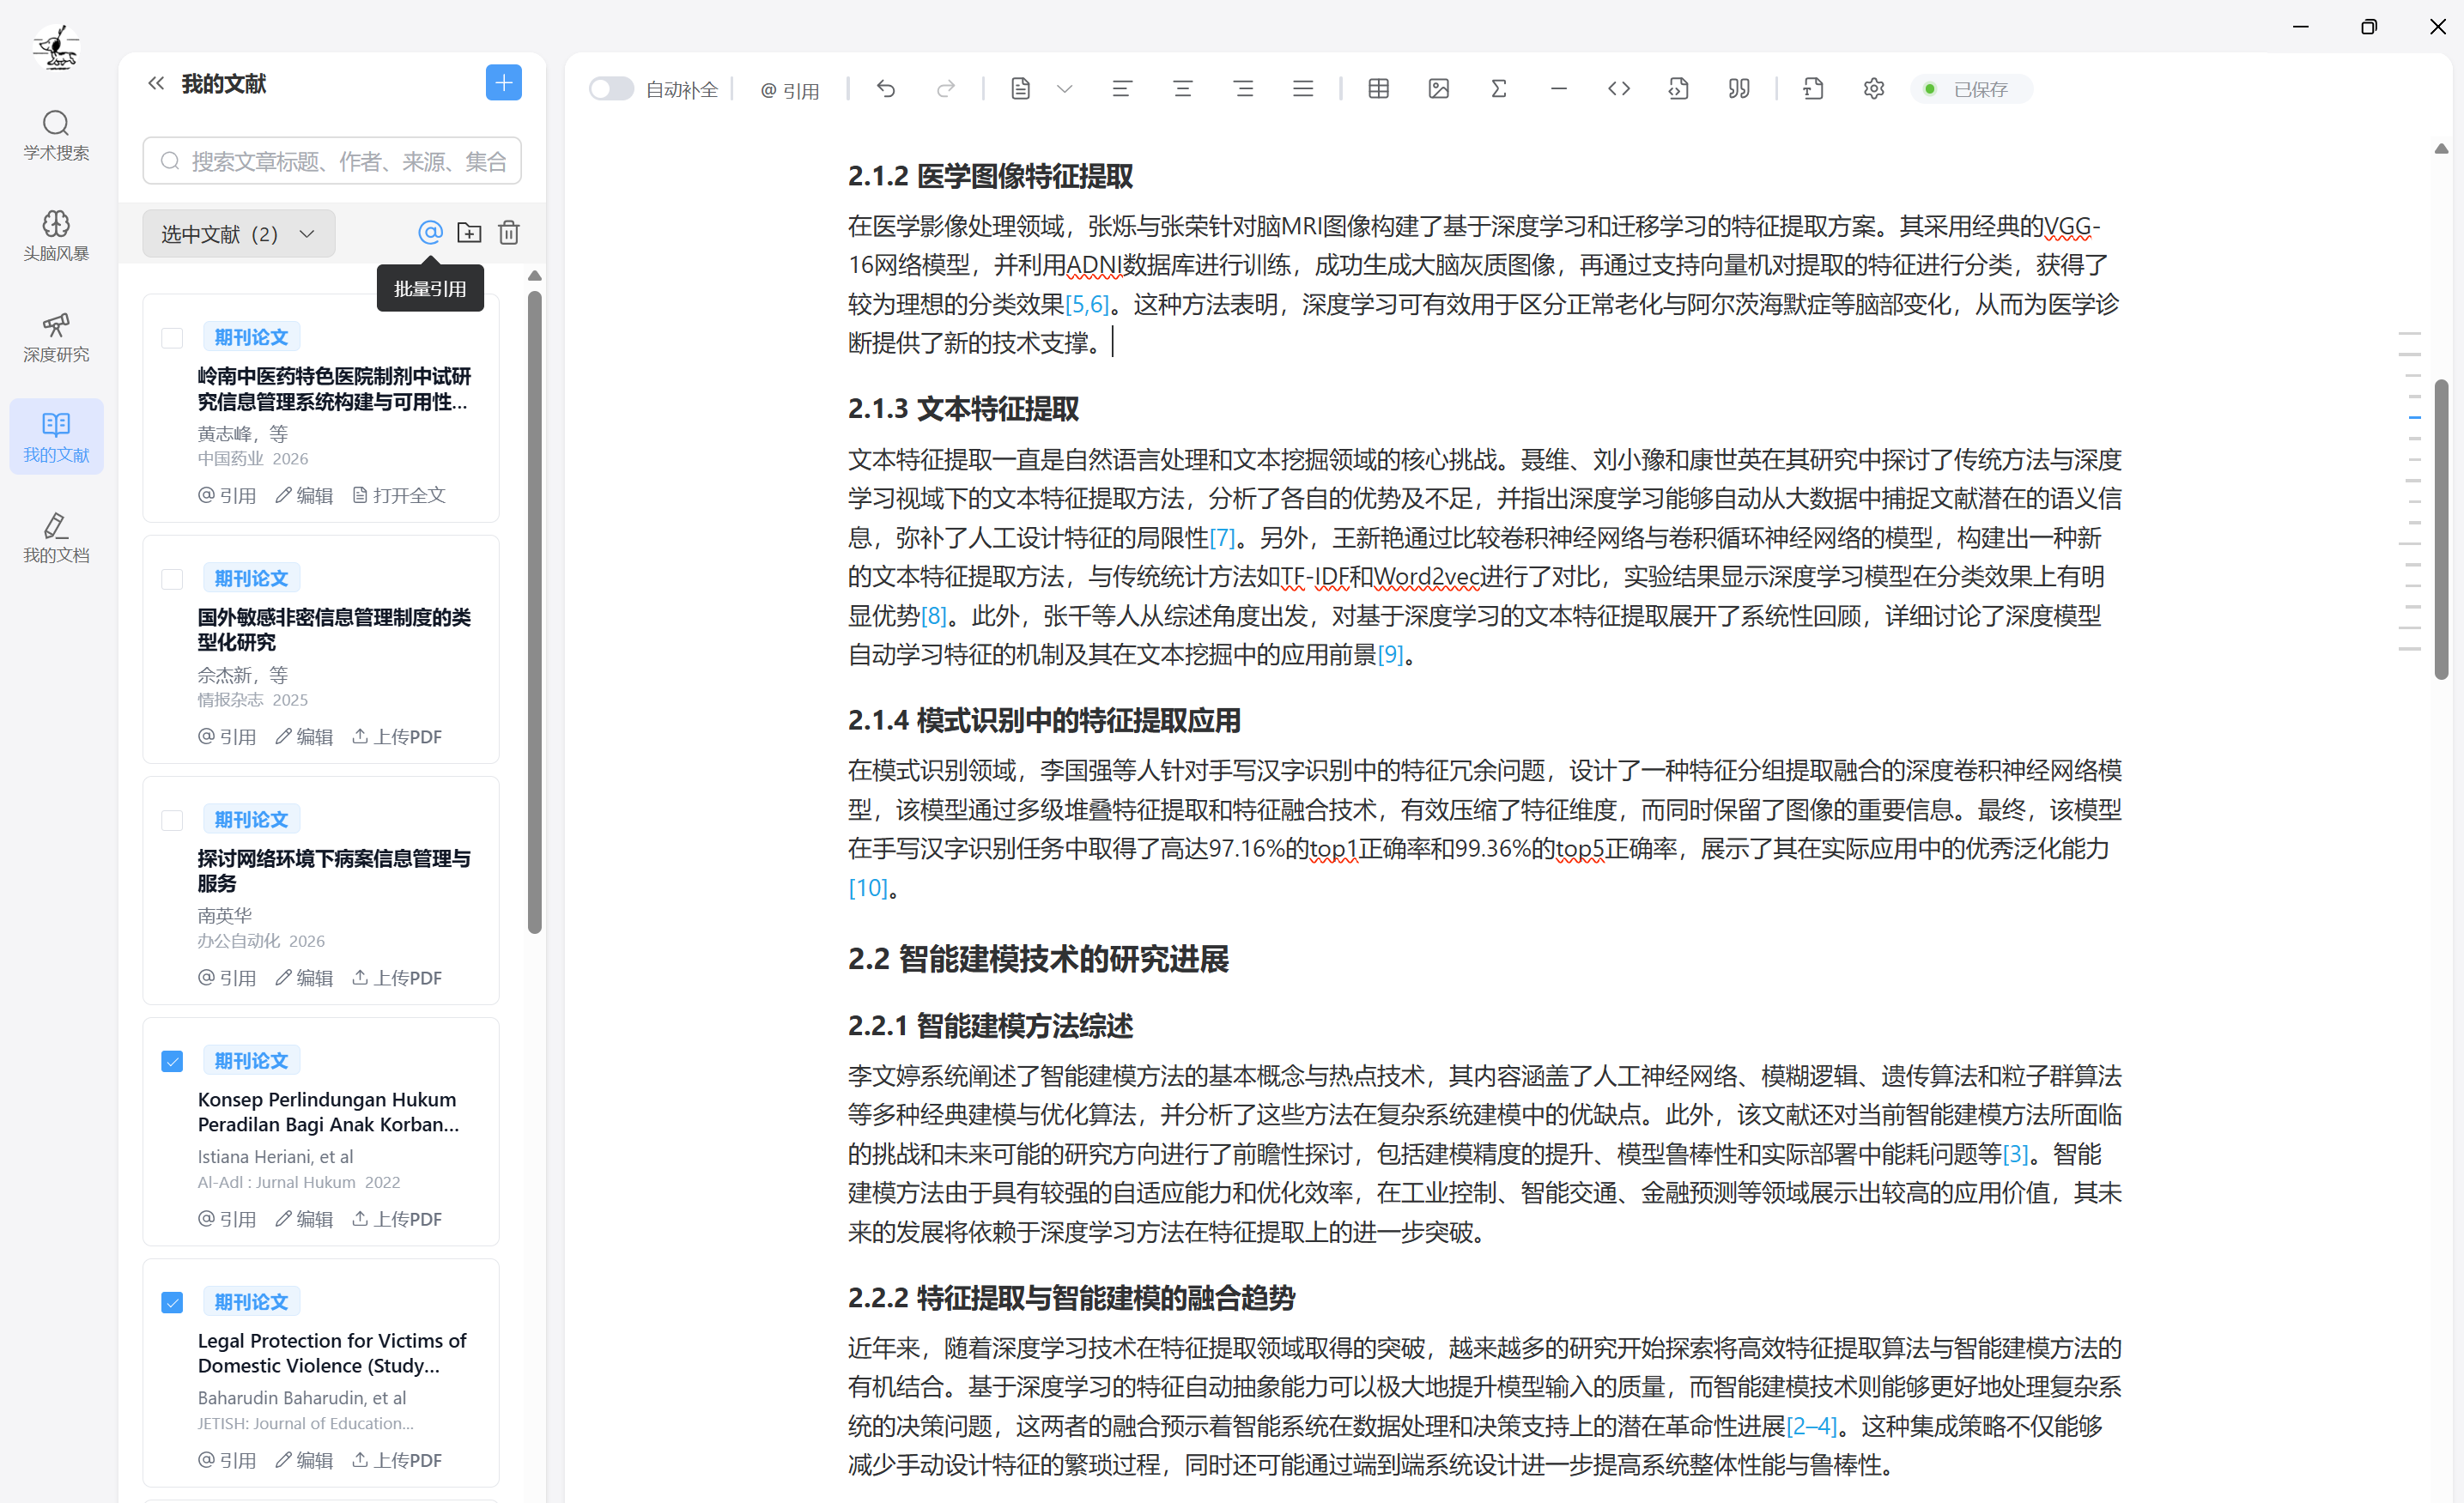Click 上传PDF for 探讨网络环境下病案信息管理

(397, 978)
